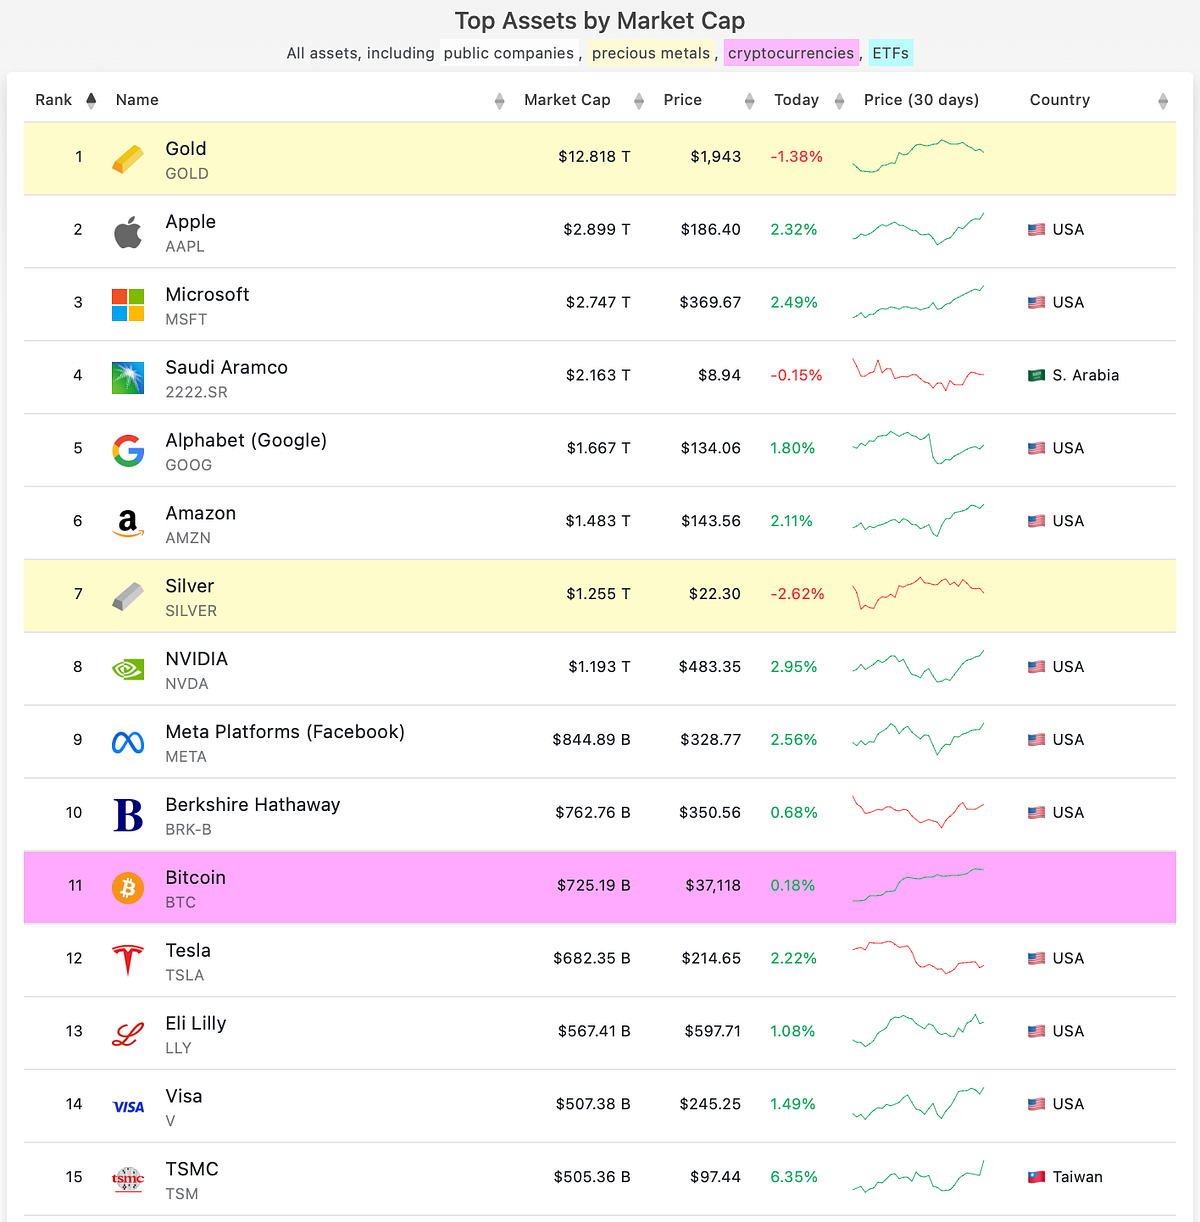Click the ETFs filter tag
Viewport: 1200px width, 1222px height.
click(x=890, y=53)
